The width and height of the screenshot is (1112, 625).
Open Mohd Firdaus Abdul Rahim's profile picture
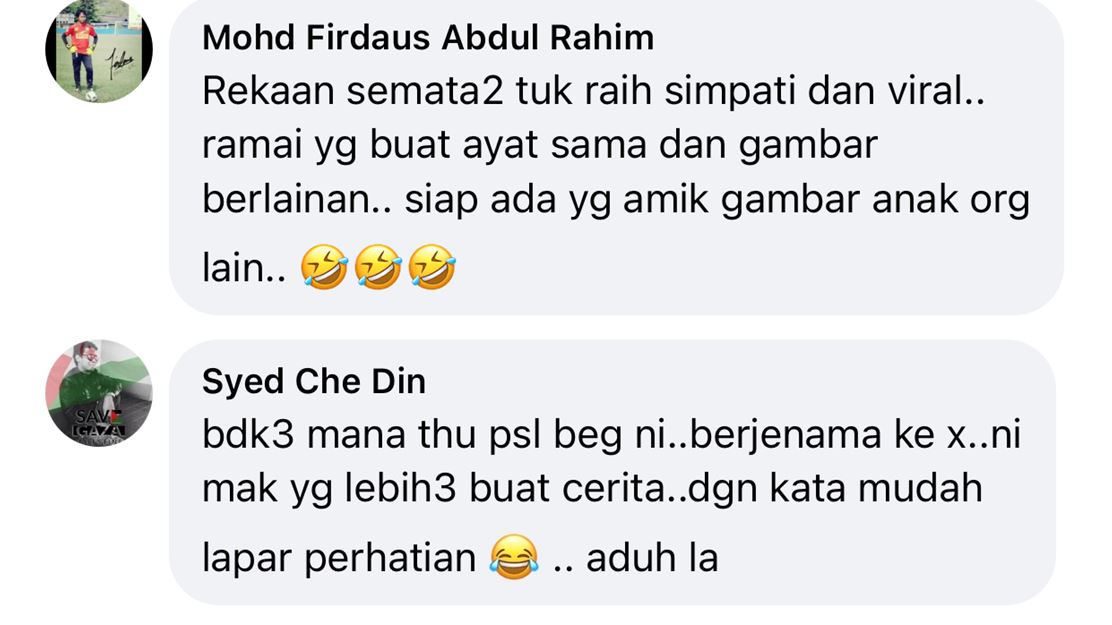99,49
